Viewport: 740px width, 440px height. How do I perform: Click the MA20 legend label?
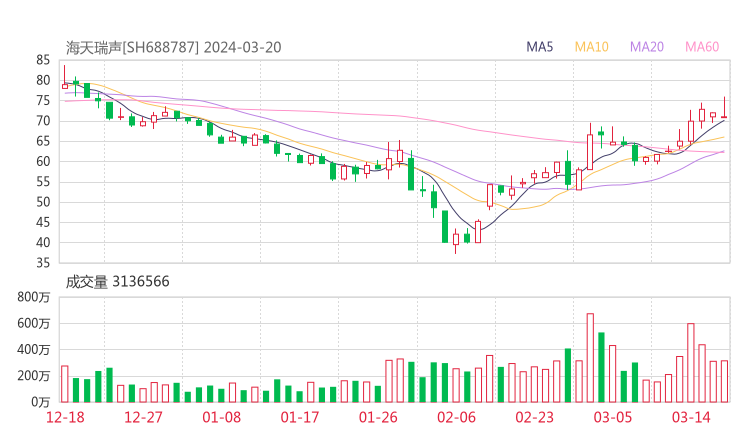pos(647,47)
